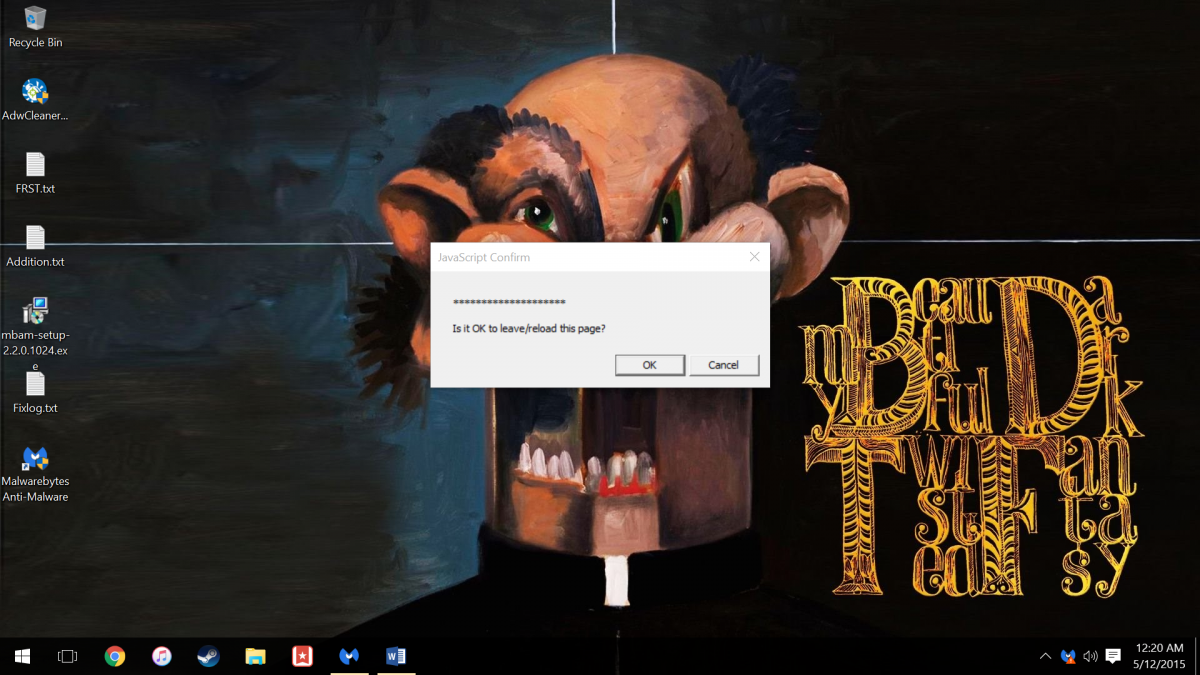Viewport: 1200px width, 675px height.
Task: Select the Malwarebytes Anti-Malware desktop shortcut
Action: click(35, 473)
